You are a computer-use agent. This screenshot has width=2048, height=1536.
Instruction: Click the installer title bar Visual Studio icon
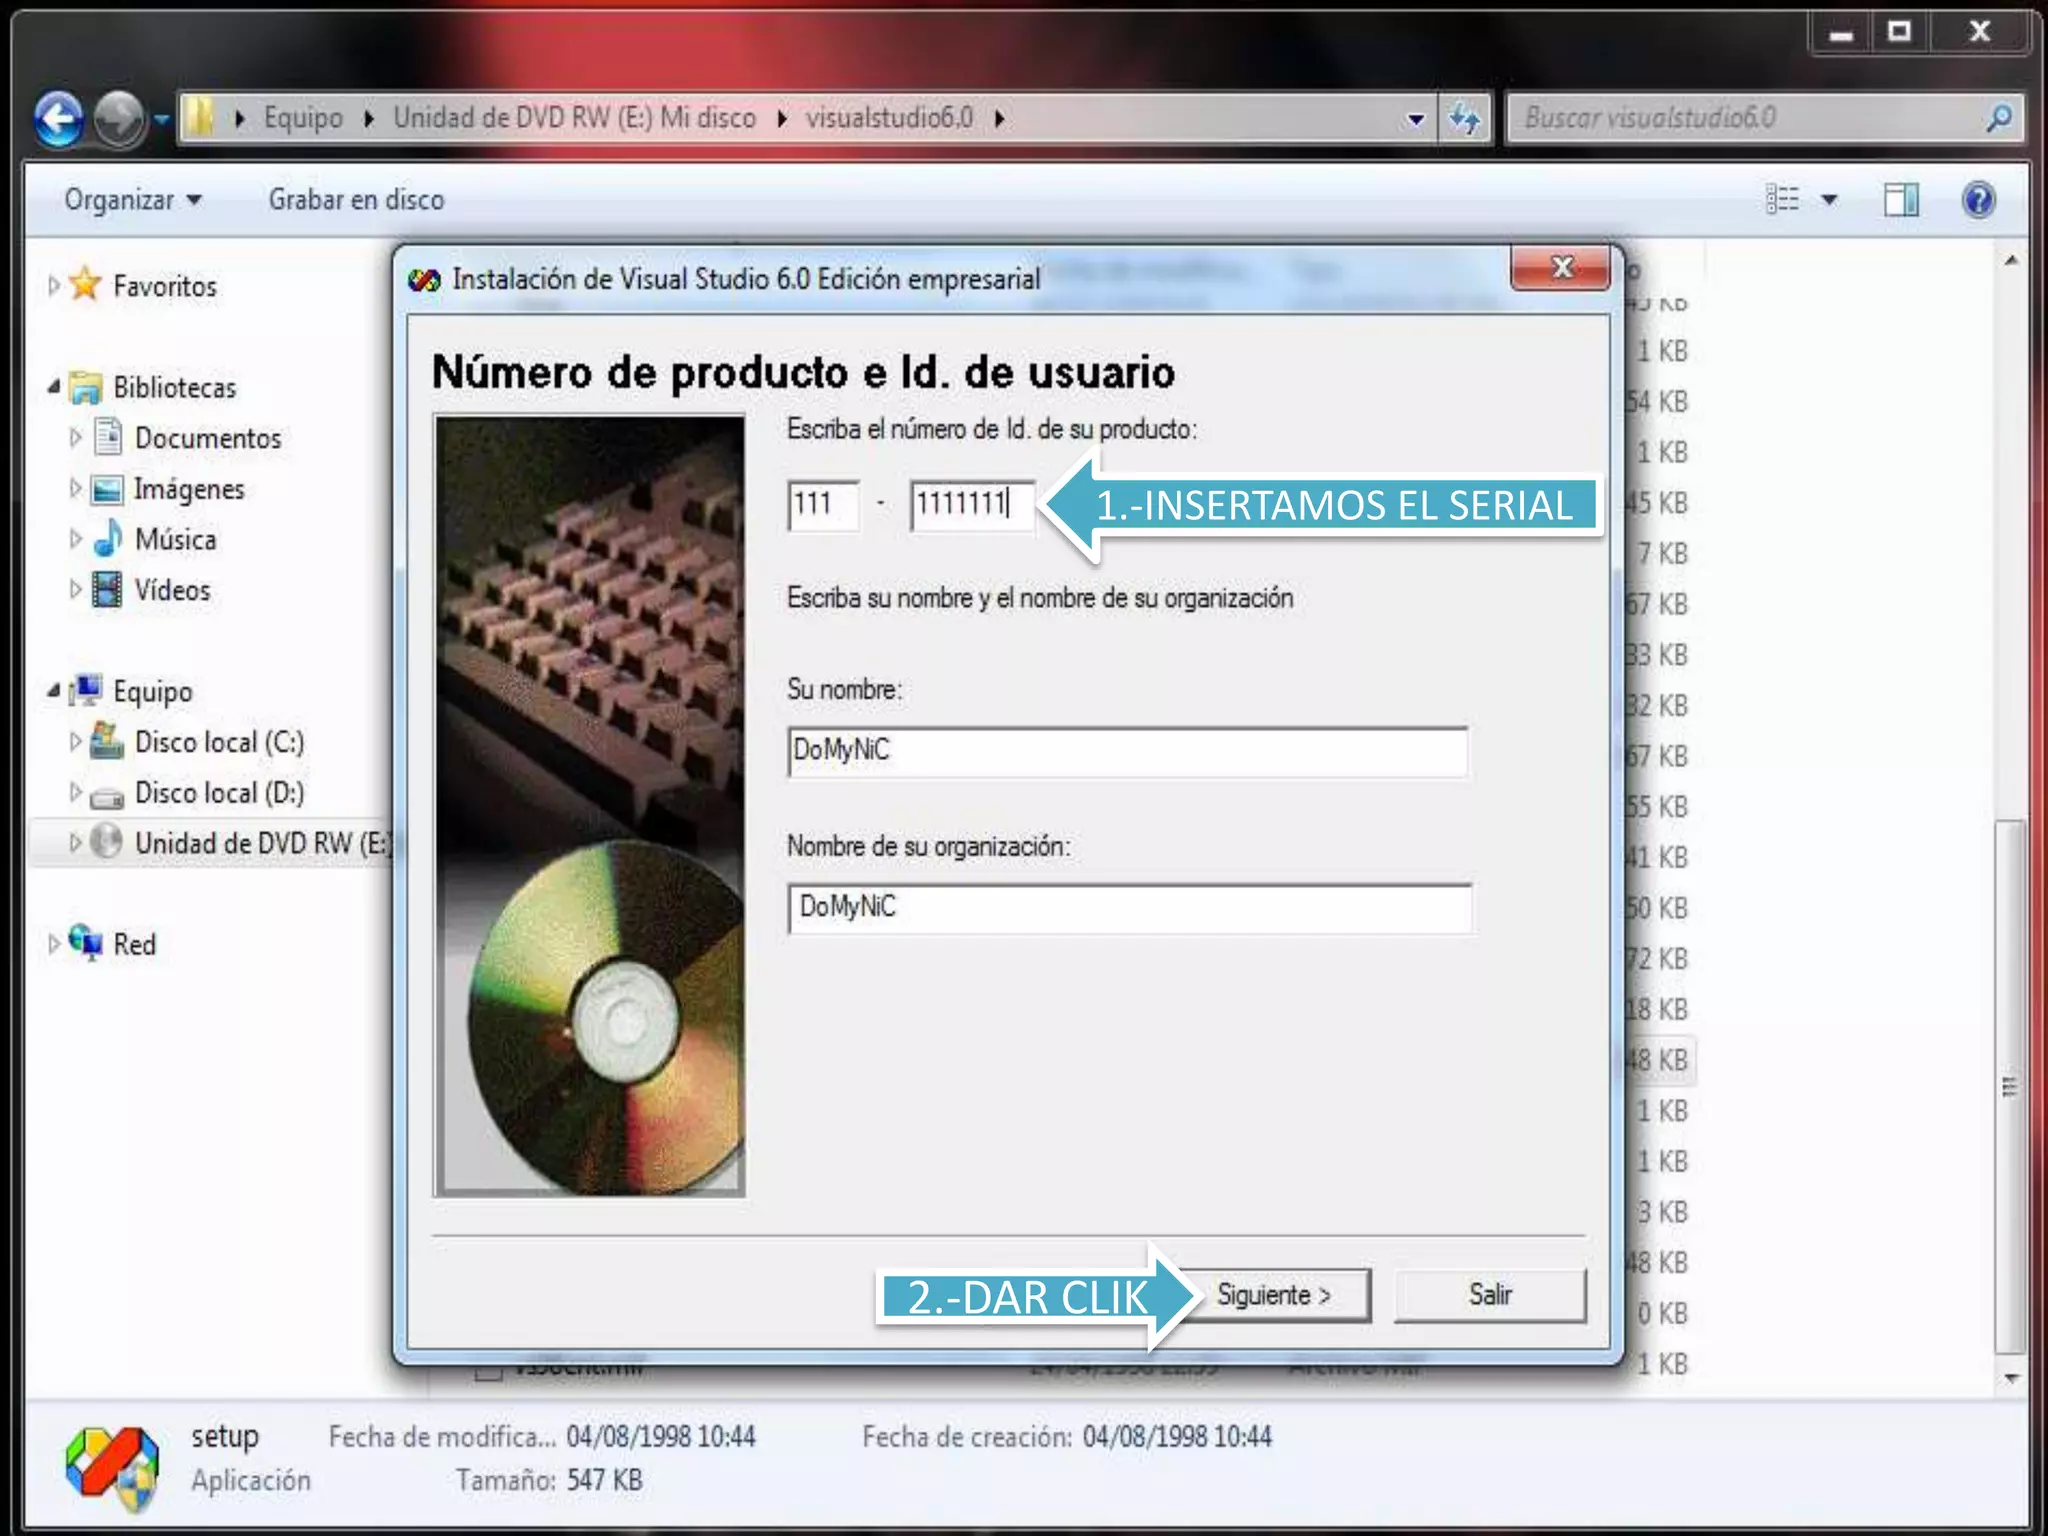(x=424, y=280)
